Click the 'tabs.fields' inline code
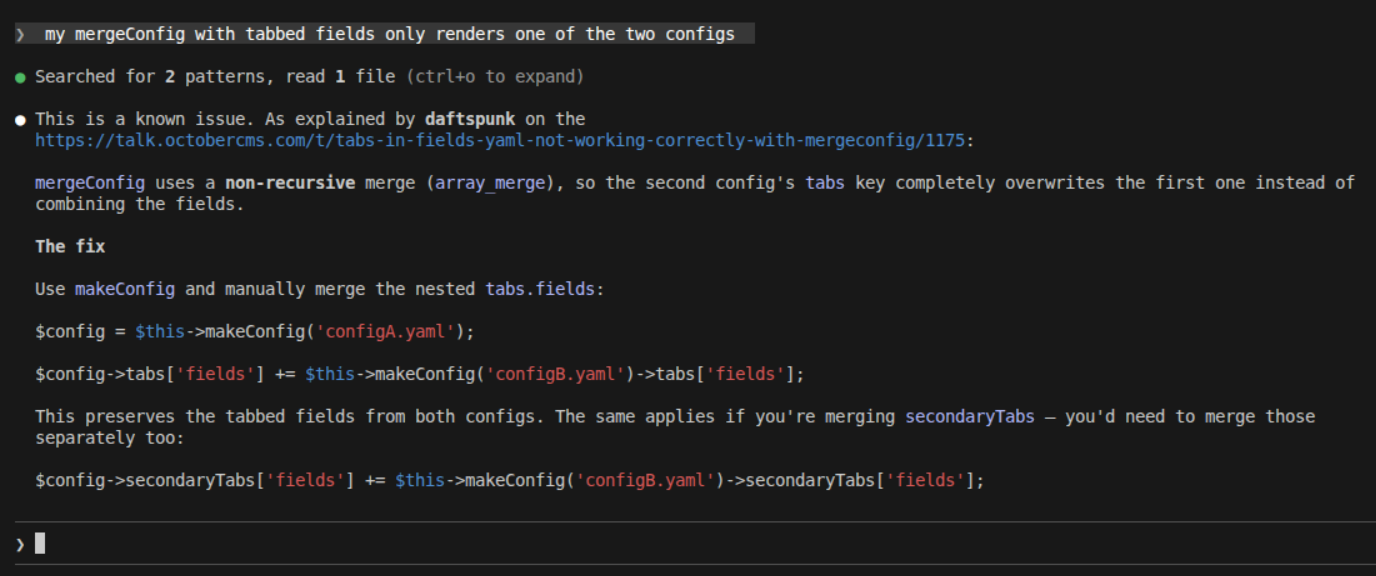The image size is (1376, 576). click(540, 289)
